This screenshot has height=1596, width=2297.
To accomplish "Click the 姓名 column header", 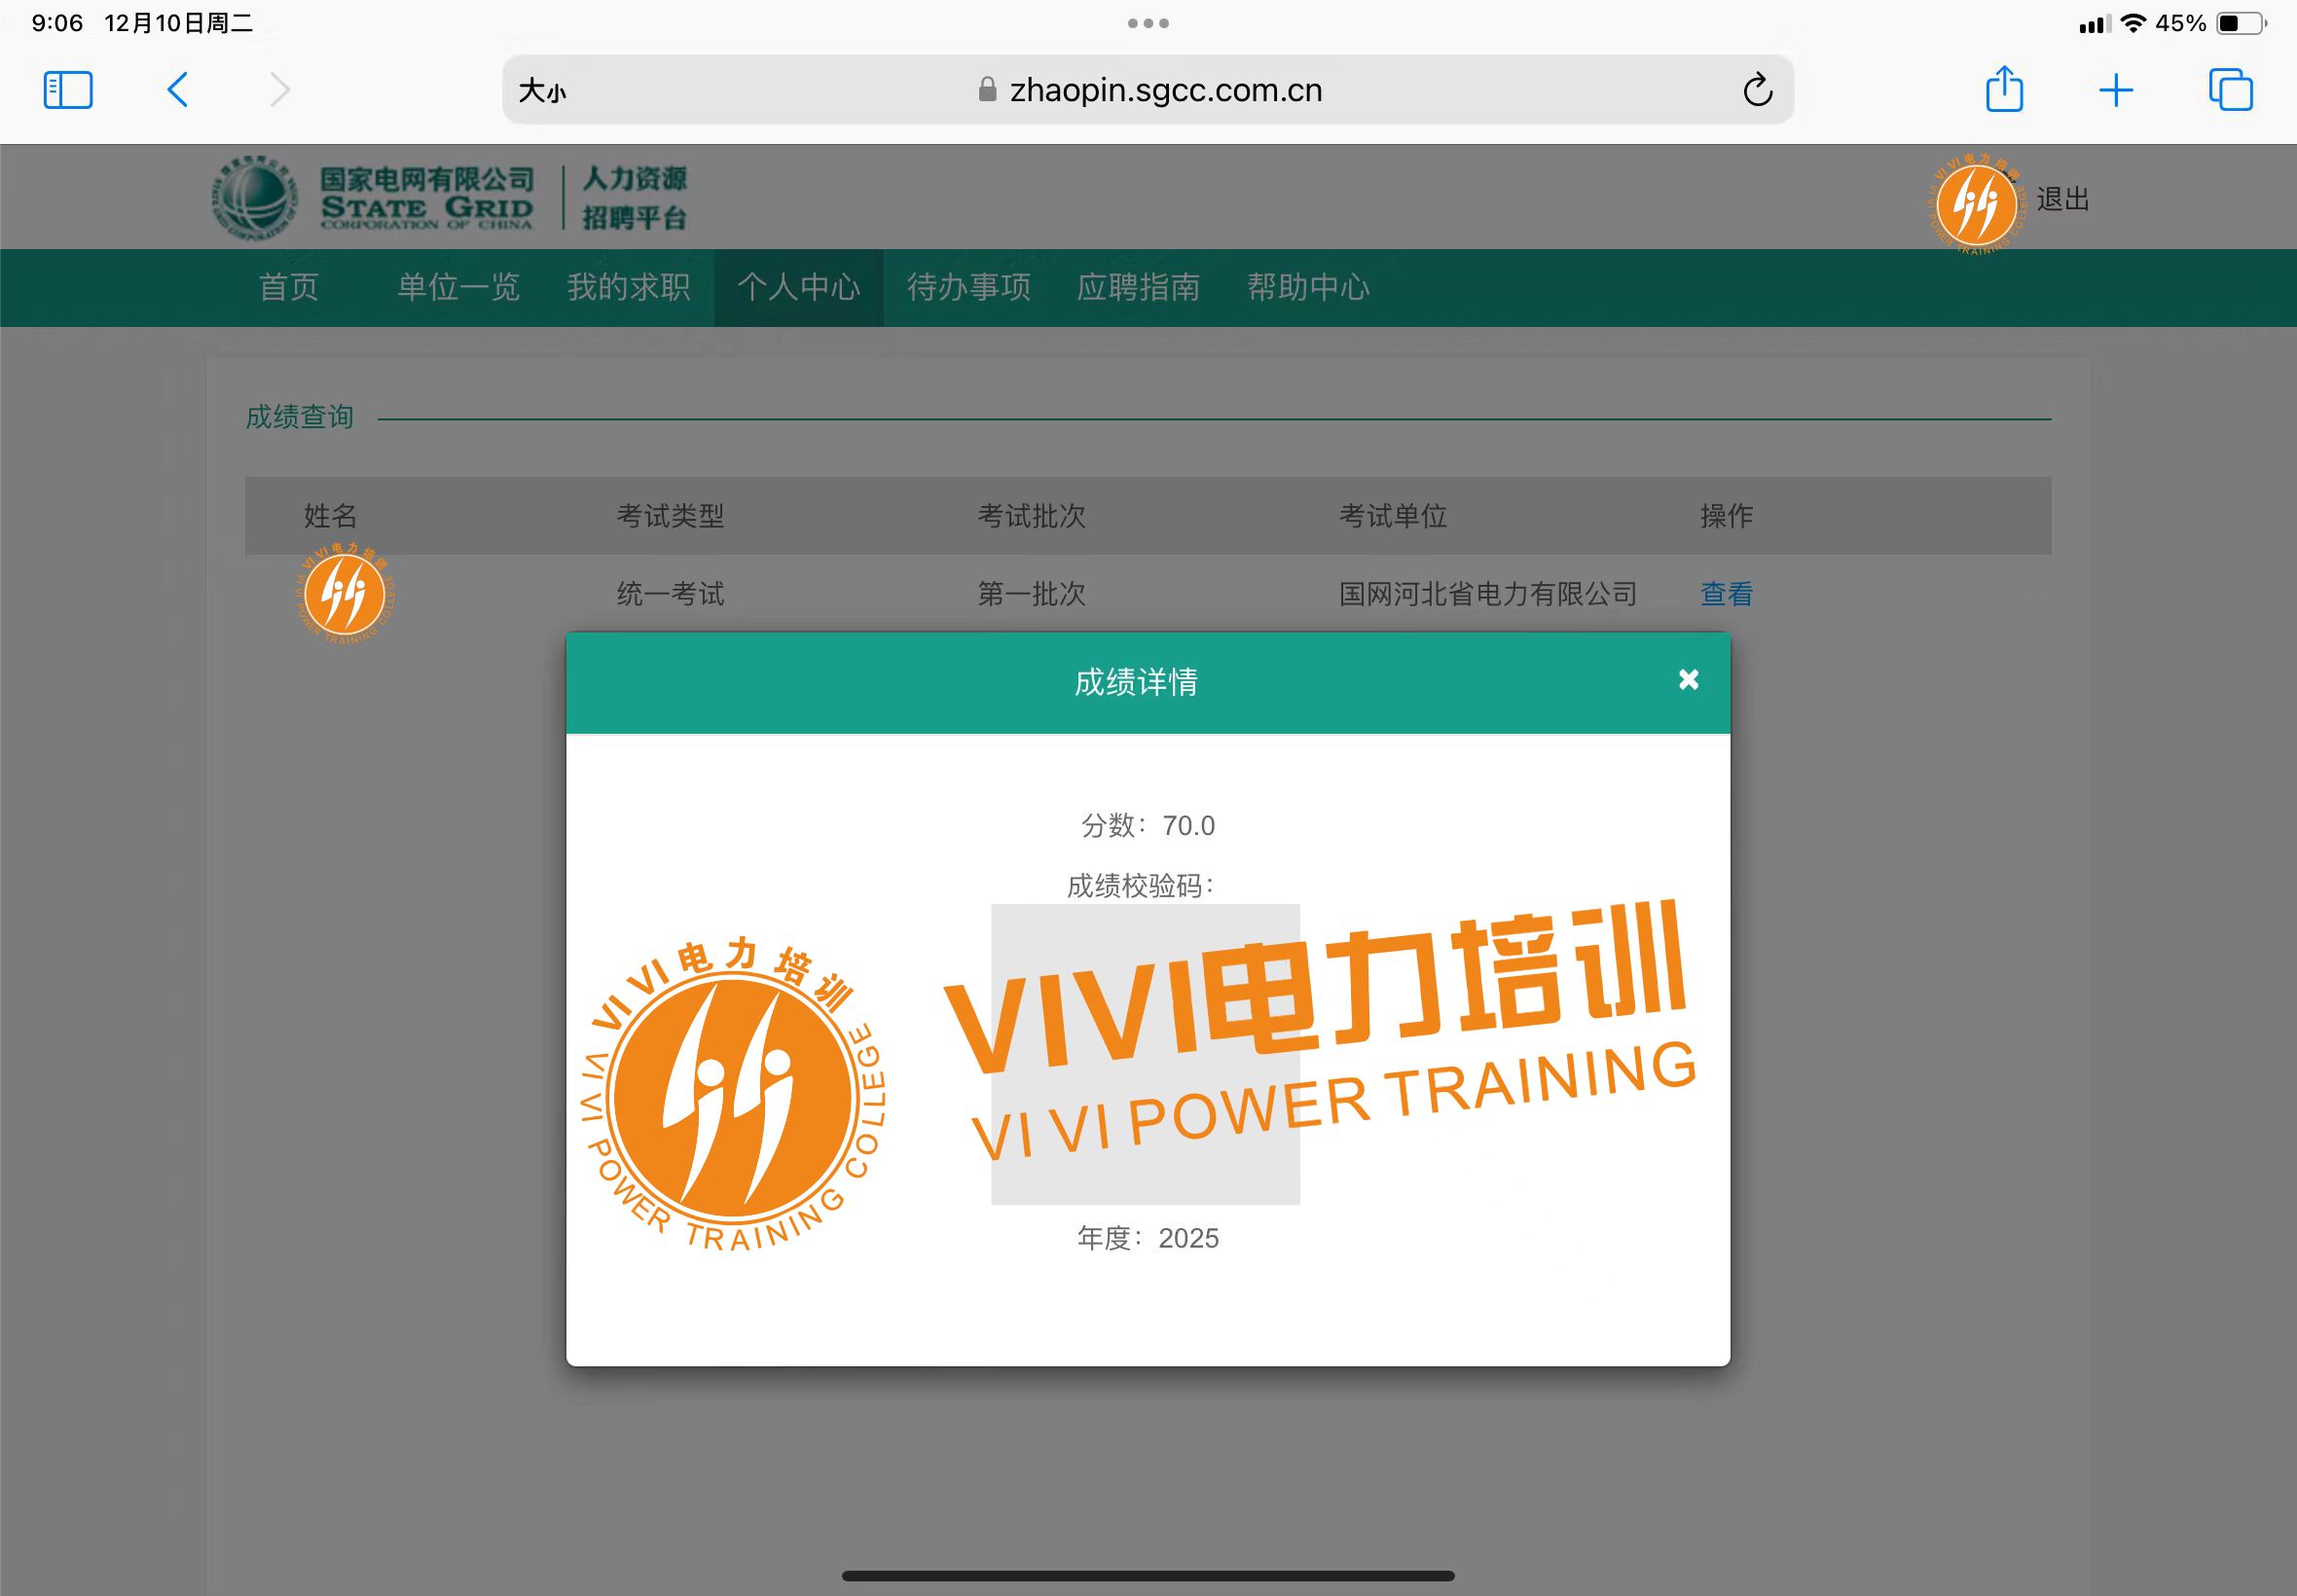I will pos(330,516).
